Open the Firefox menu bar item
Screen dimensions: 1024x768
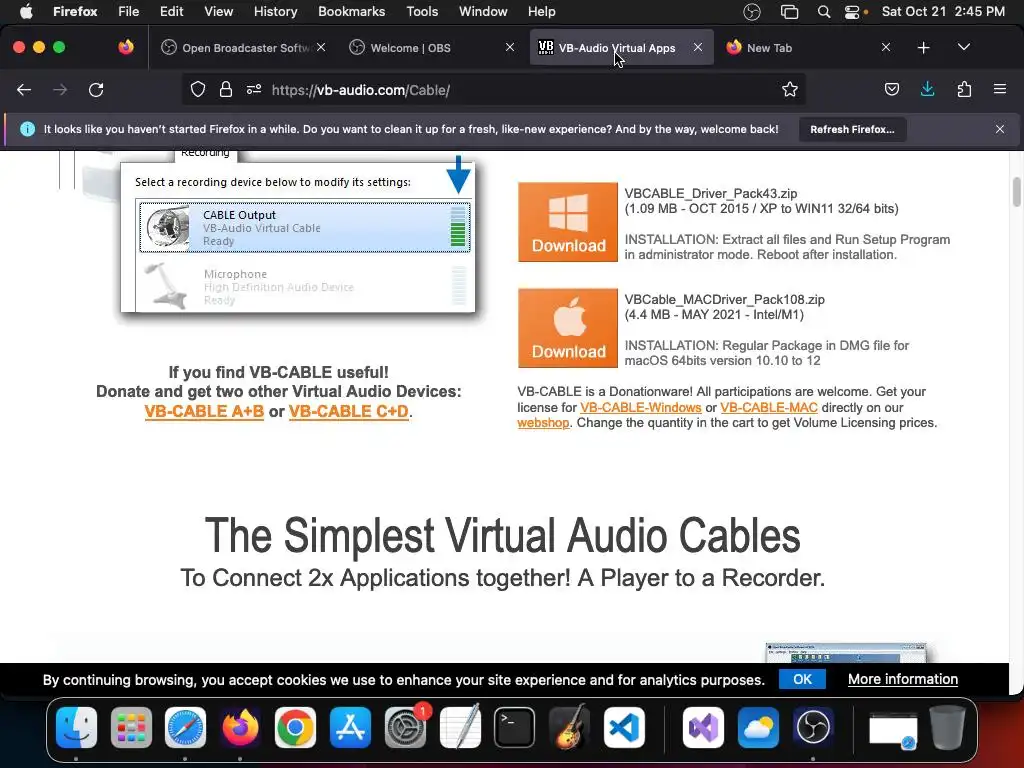point(75,12)
